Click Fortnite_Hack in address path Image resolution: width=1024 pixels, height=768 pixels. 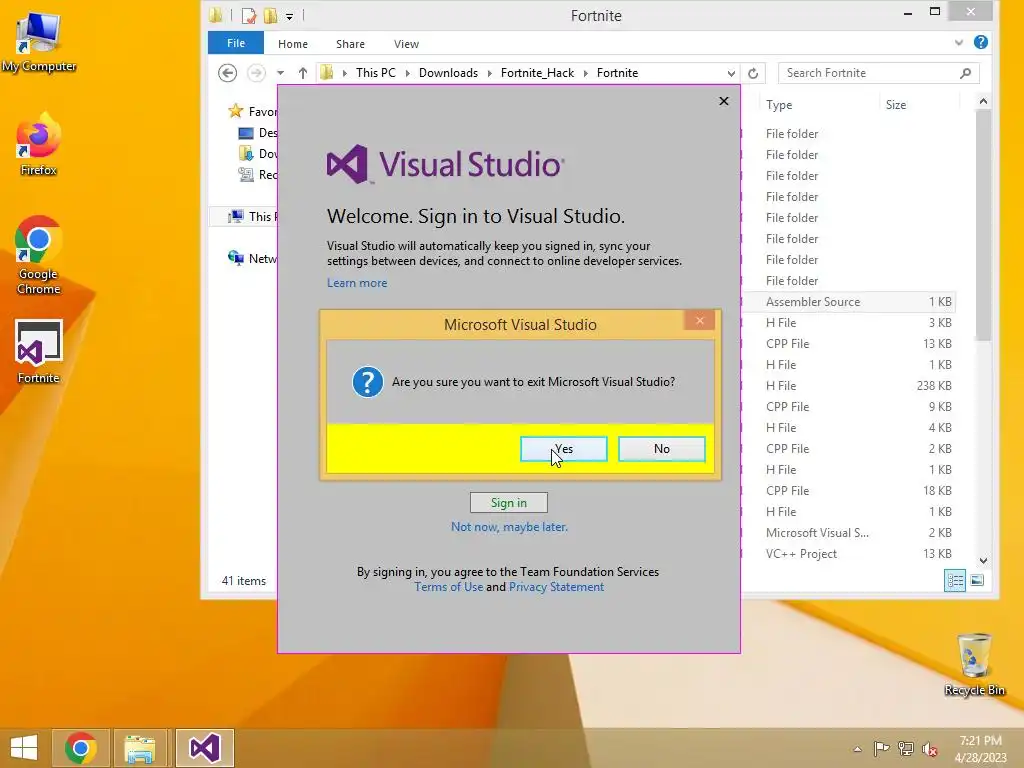[x=537, y=72]
